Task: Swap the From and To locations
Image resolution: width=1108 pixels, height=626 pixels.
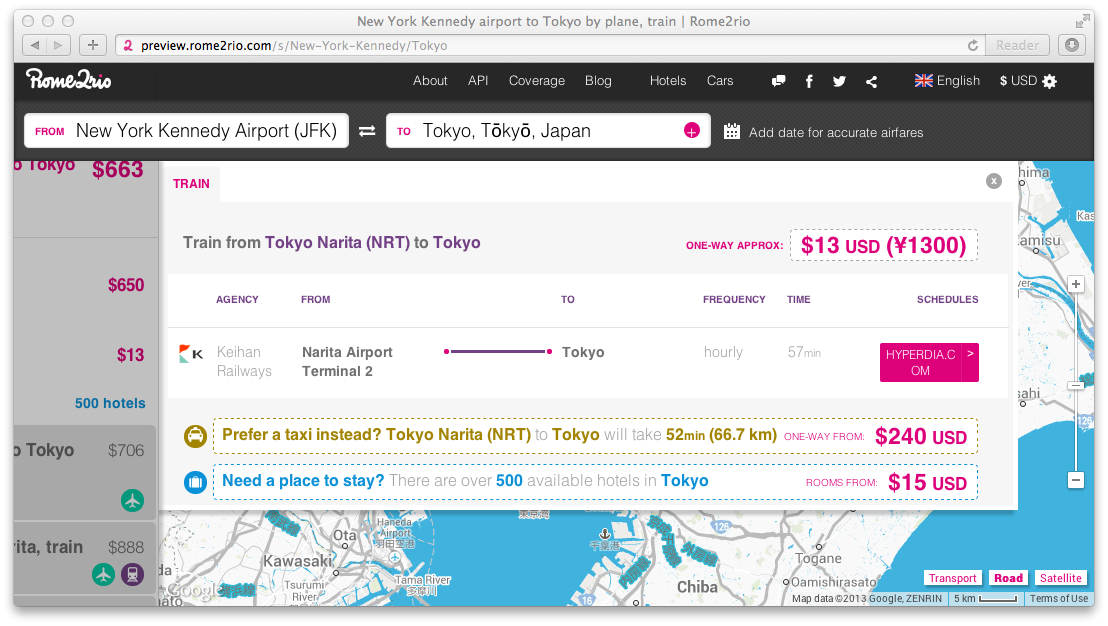Action: (367, 131)
